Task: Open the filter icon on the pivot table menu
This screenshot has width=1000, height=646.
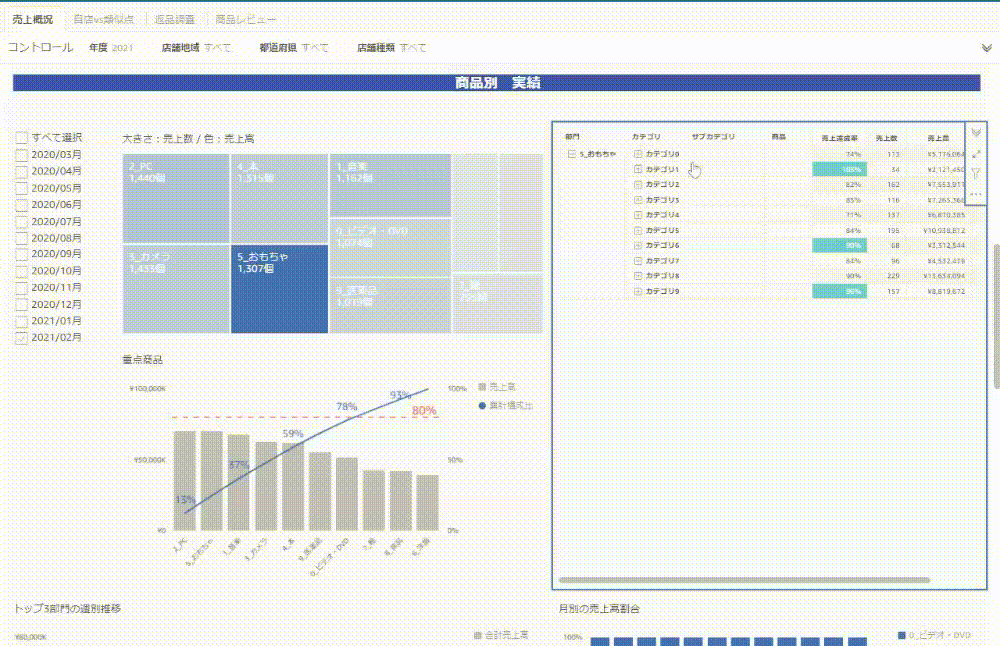Action: (x=976, y=173)
